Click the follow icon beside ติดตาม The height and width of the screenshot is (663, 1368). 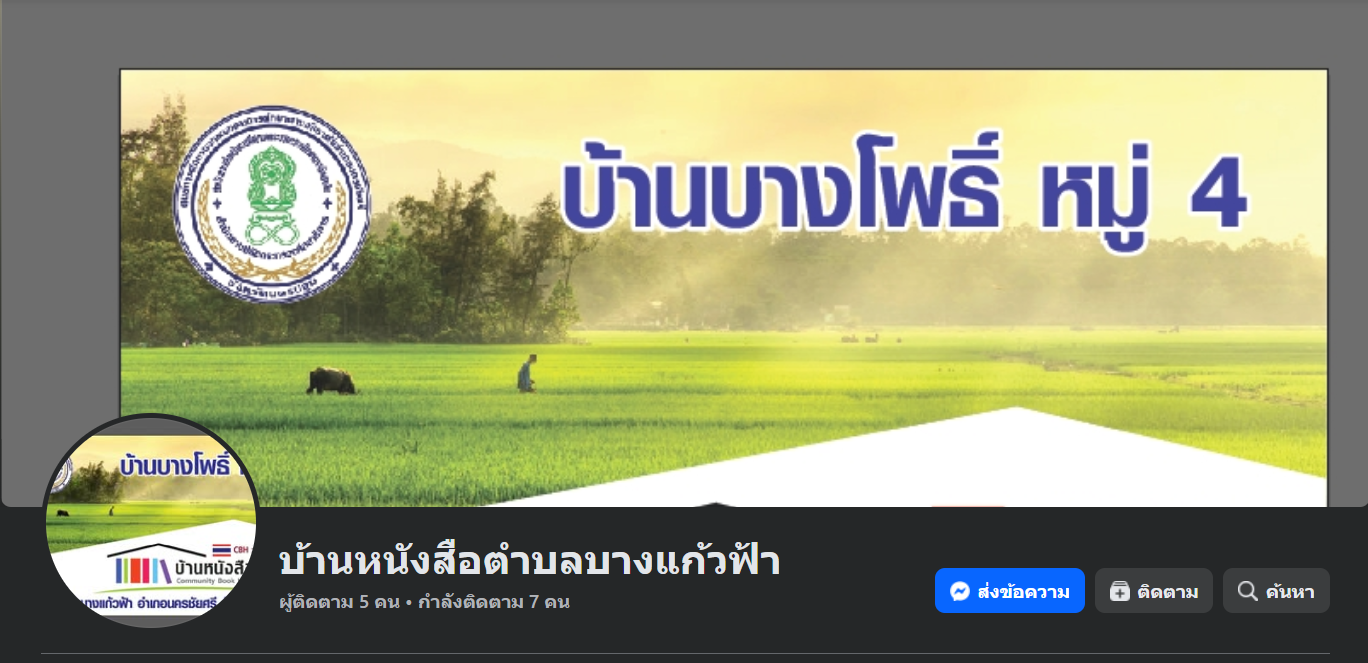(1120, 591)
